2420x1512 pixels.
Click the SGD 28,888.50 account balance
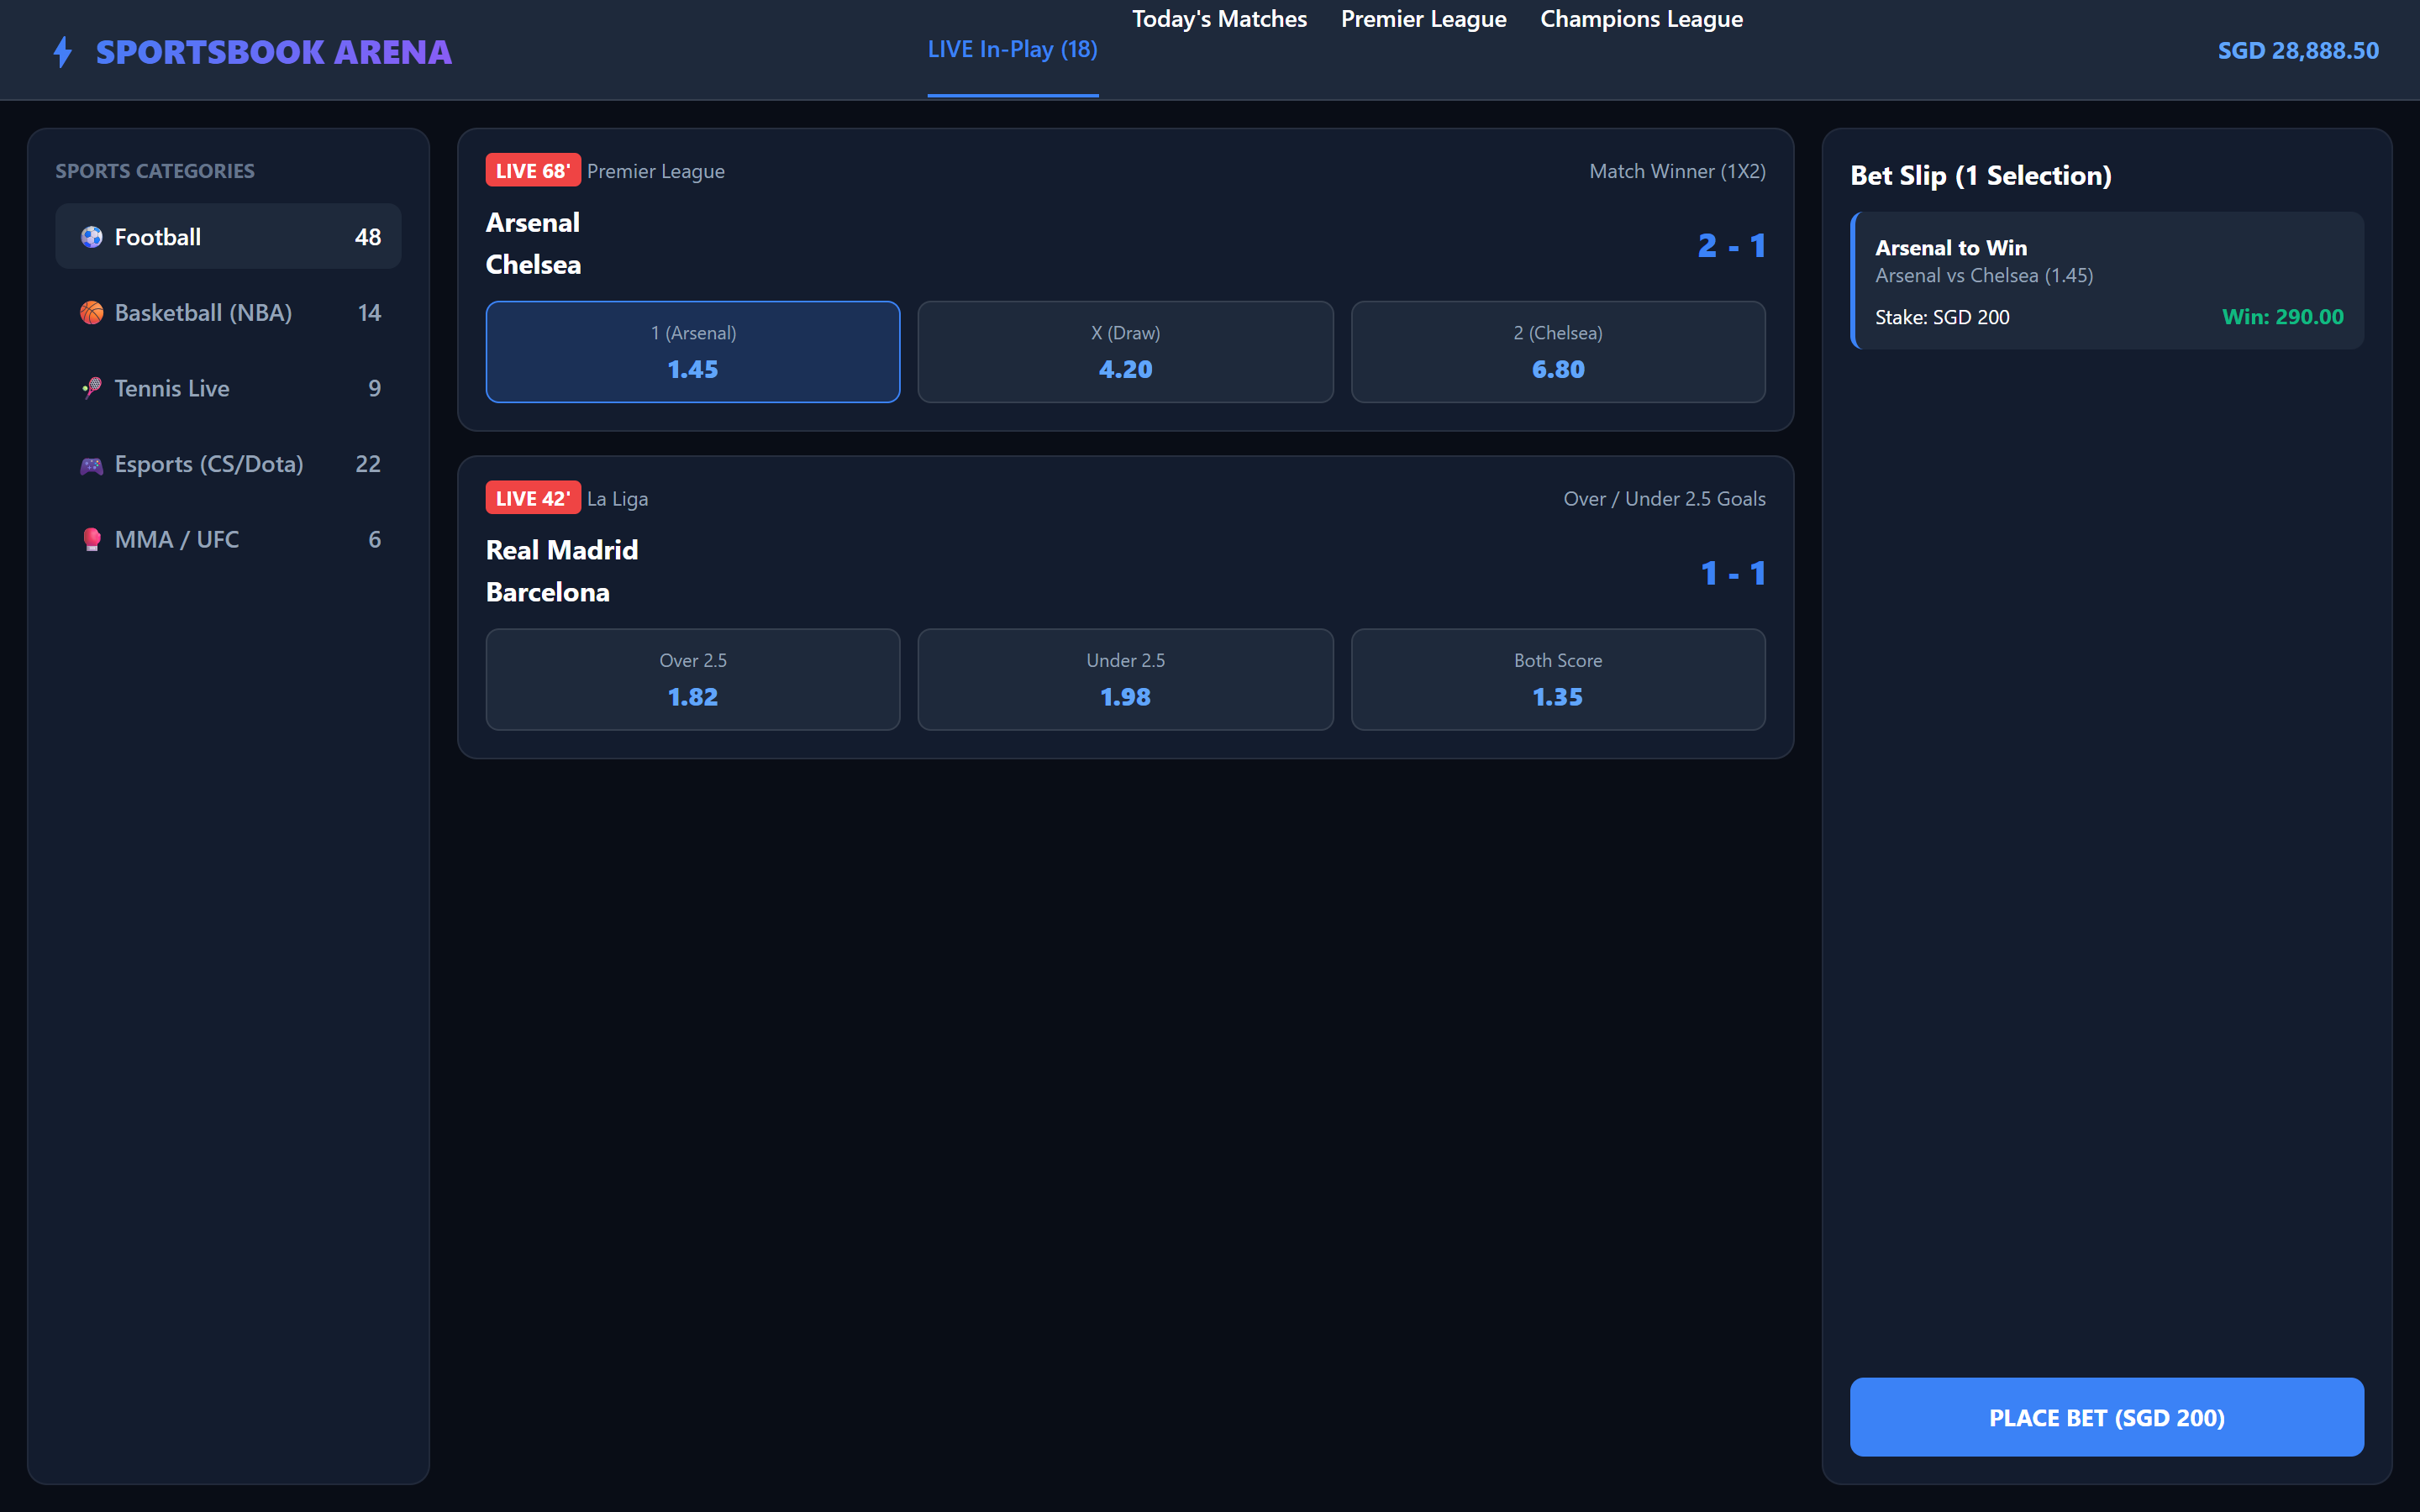click(x=2298, y=50)
